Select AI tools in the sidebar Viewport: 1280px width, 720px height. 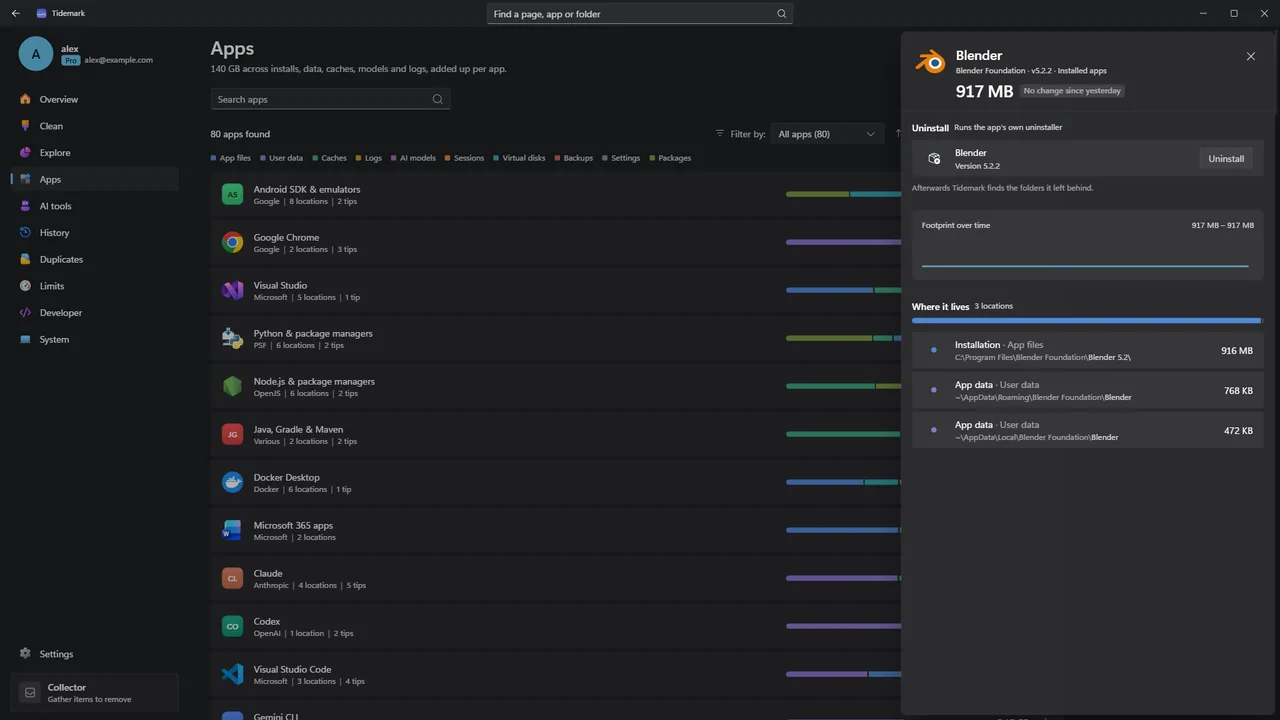click(94, 206)
